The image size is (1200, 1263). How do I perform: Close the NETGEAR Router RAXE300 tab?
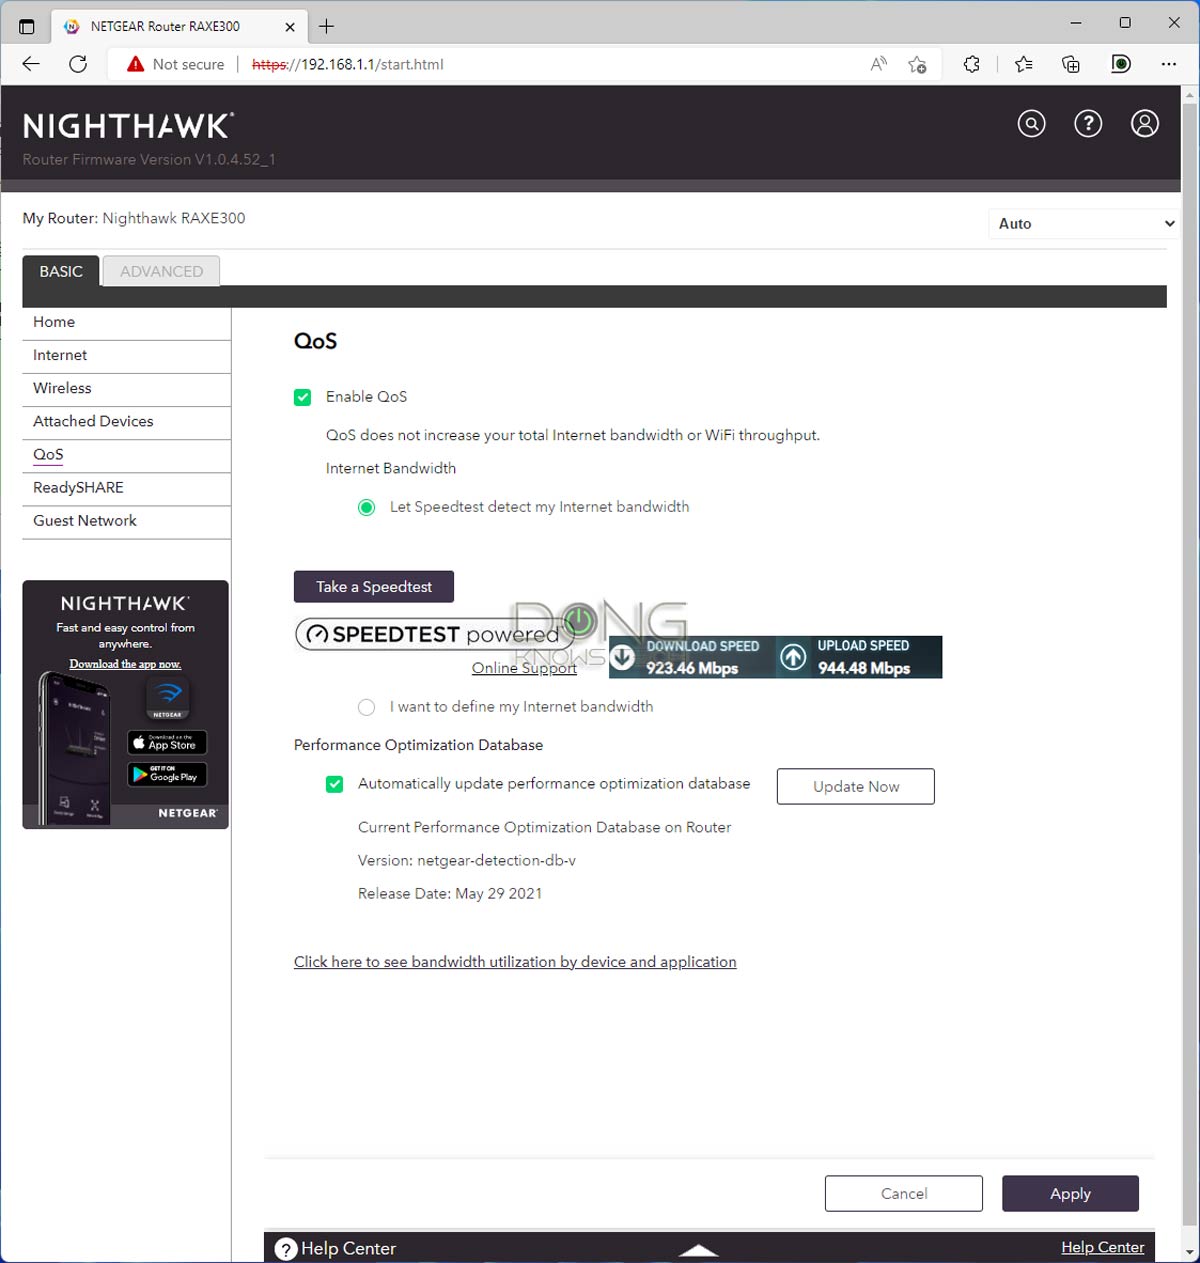tap(290, 27)
